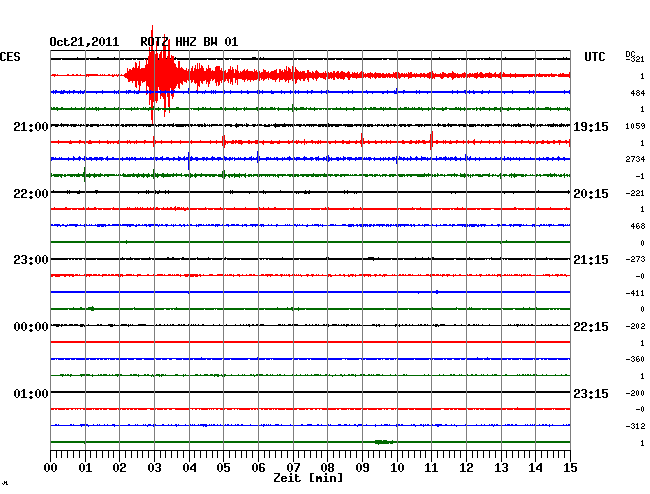Select the 00:00 local time label
The width and height of the screenshot is (650, 494).
point(31,327)
